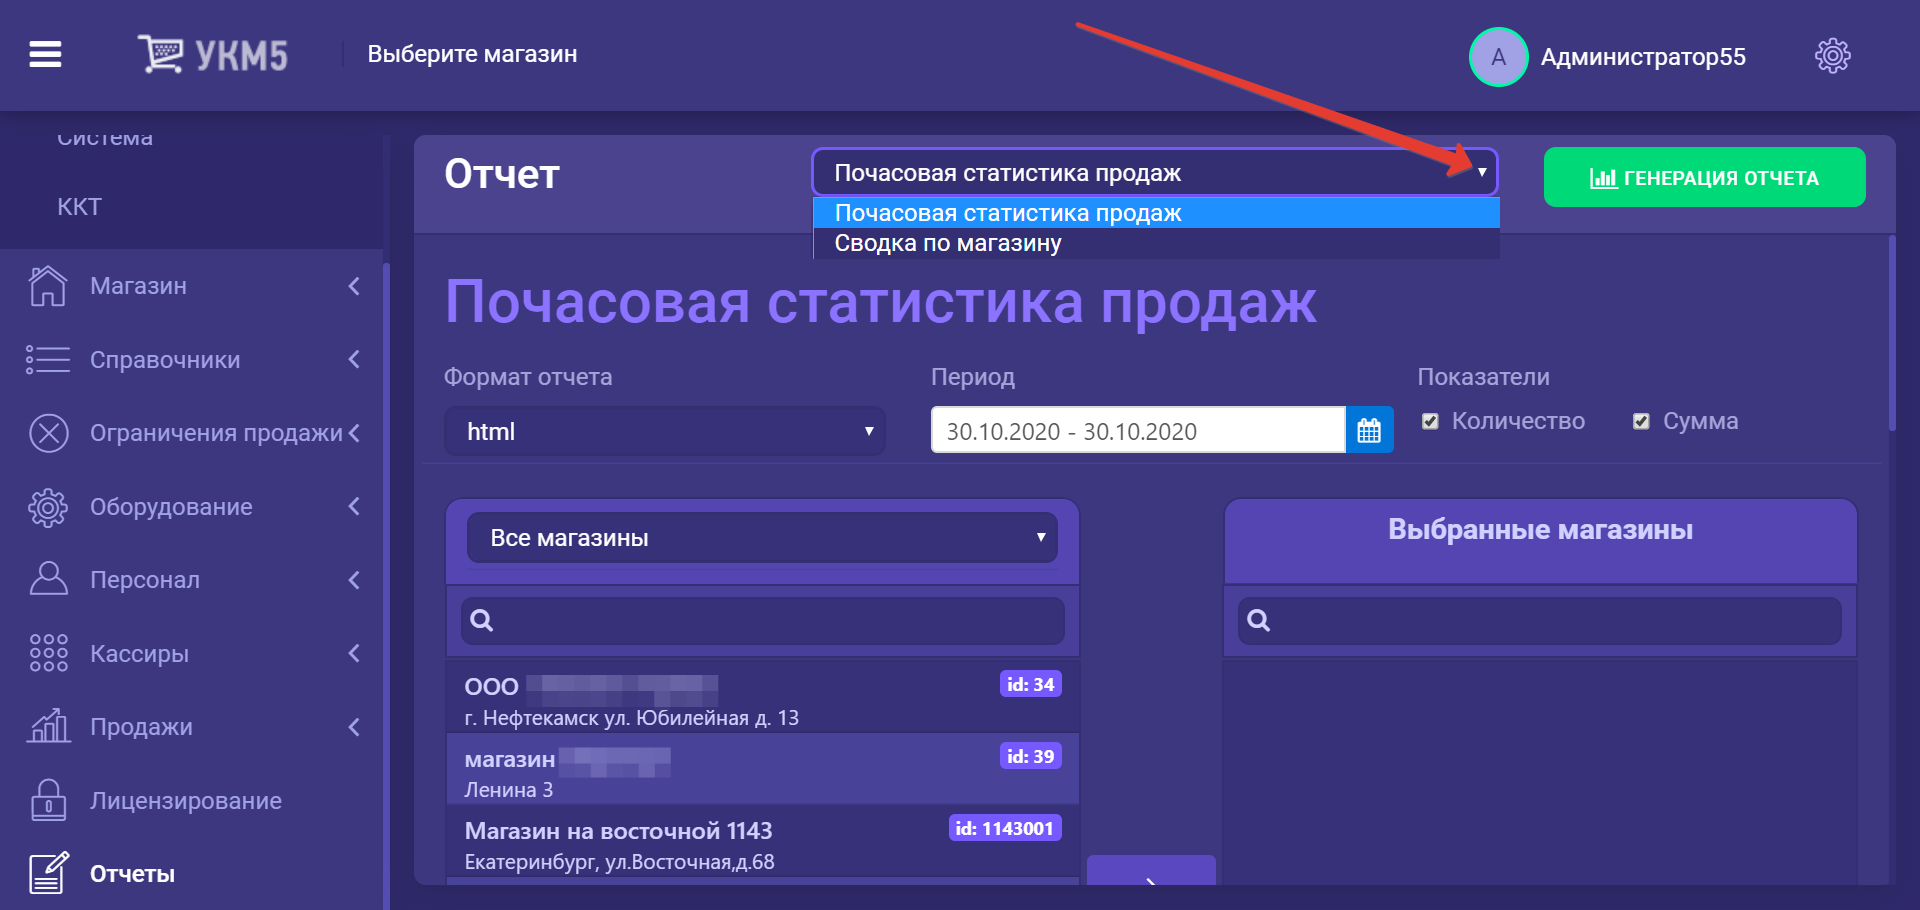Open the hamburger navigation menu
Image resolution: width=1920 pixels, height=910 pixels.
(45, 54)
